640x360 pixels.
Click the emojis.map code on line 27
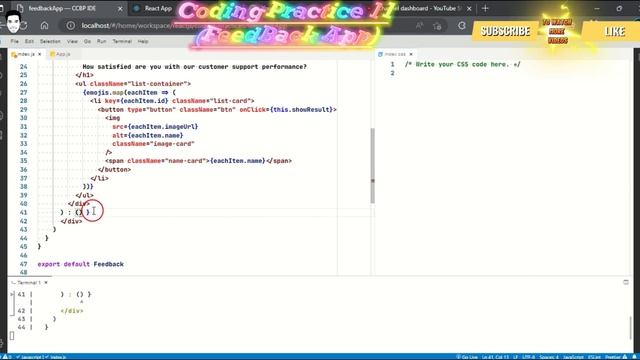point(129,92)
